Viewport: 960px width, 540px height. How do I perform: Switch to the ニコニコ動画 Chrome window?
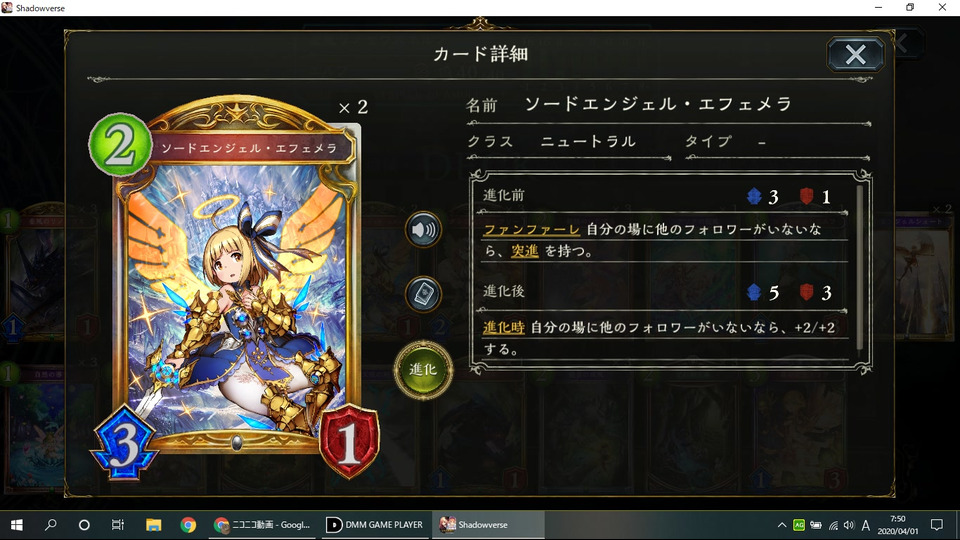click(263, 525)
